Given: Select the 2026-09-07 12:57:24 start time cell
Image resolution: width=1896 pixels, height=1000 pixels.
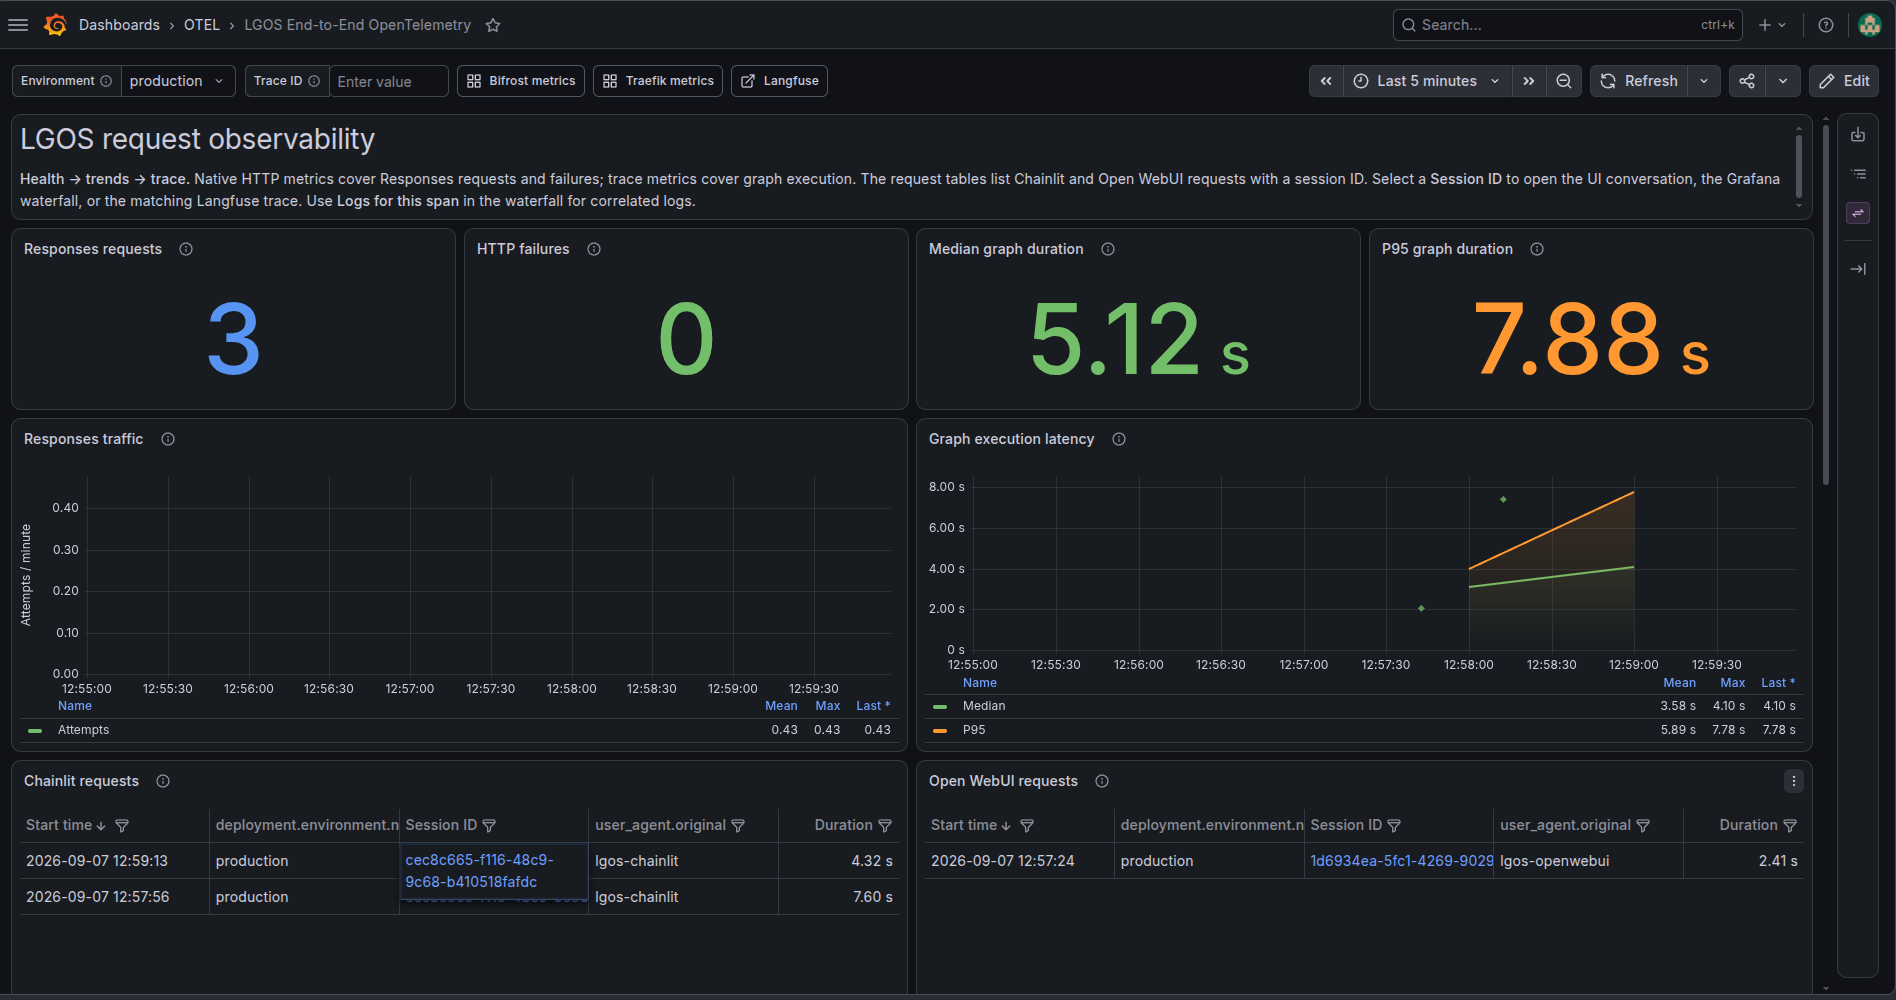Looking at the screenshot, I should click(1019, 861).
